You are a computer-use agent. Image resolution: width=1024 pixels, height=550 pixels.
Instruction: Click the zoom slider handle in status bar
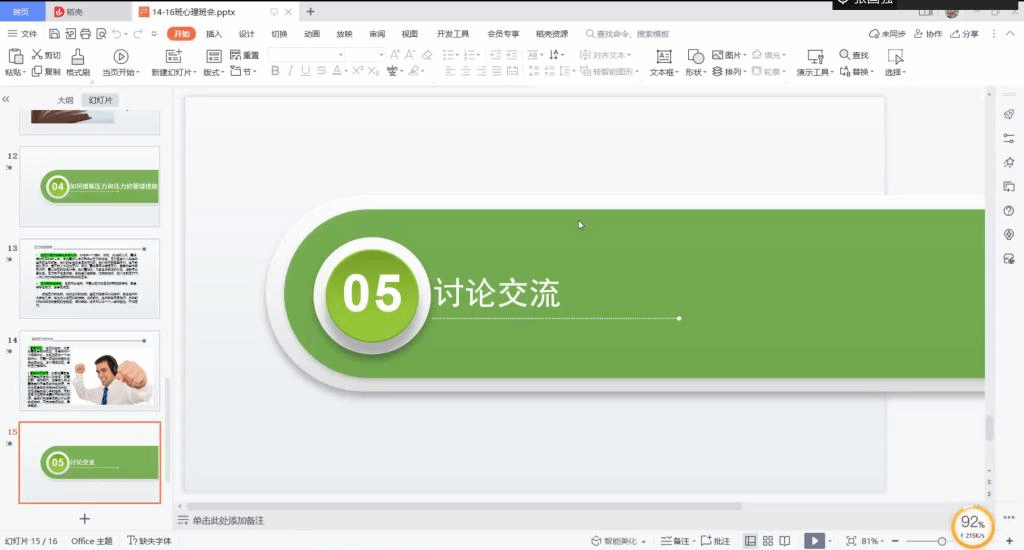[941, 541]
